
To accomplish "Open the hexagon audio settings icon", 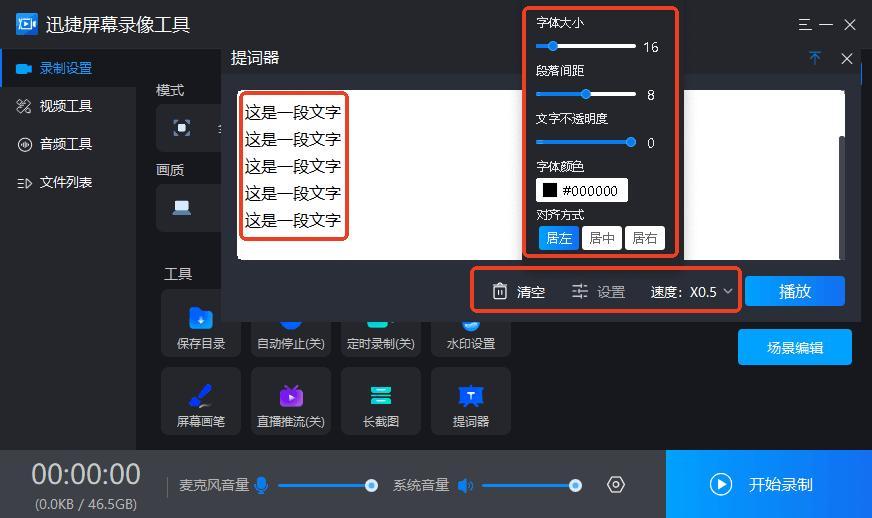I will [x=616, y=485].
